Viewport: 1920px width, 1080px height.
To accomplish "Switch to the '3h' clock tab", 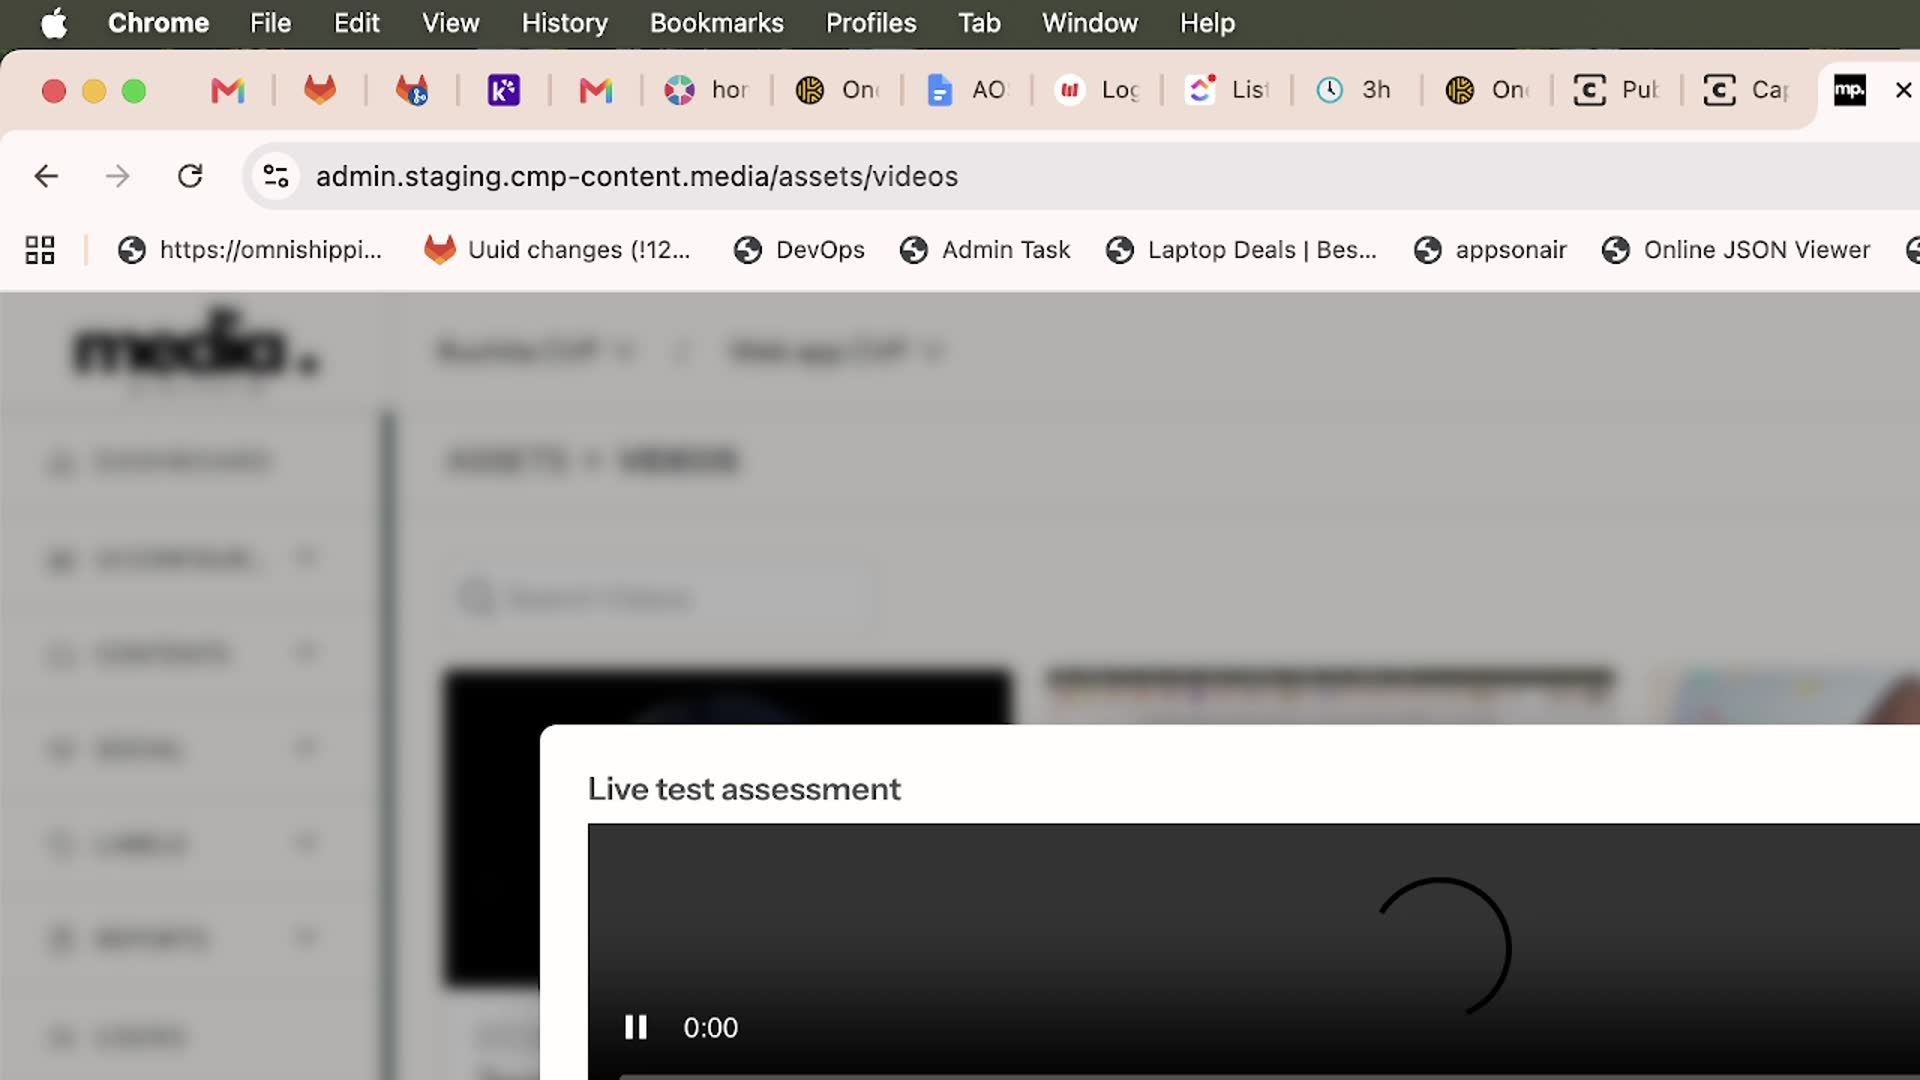I will click(1353, 91).
